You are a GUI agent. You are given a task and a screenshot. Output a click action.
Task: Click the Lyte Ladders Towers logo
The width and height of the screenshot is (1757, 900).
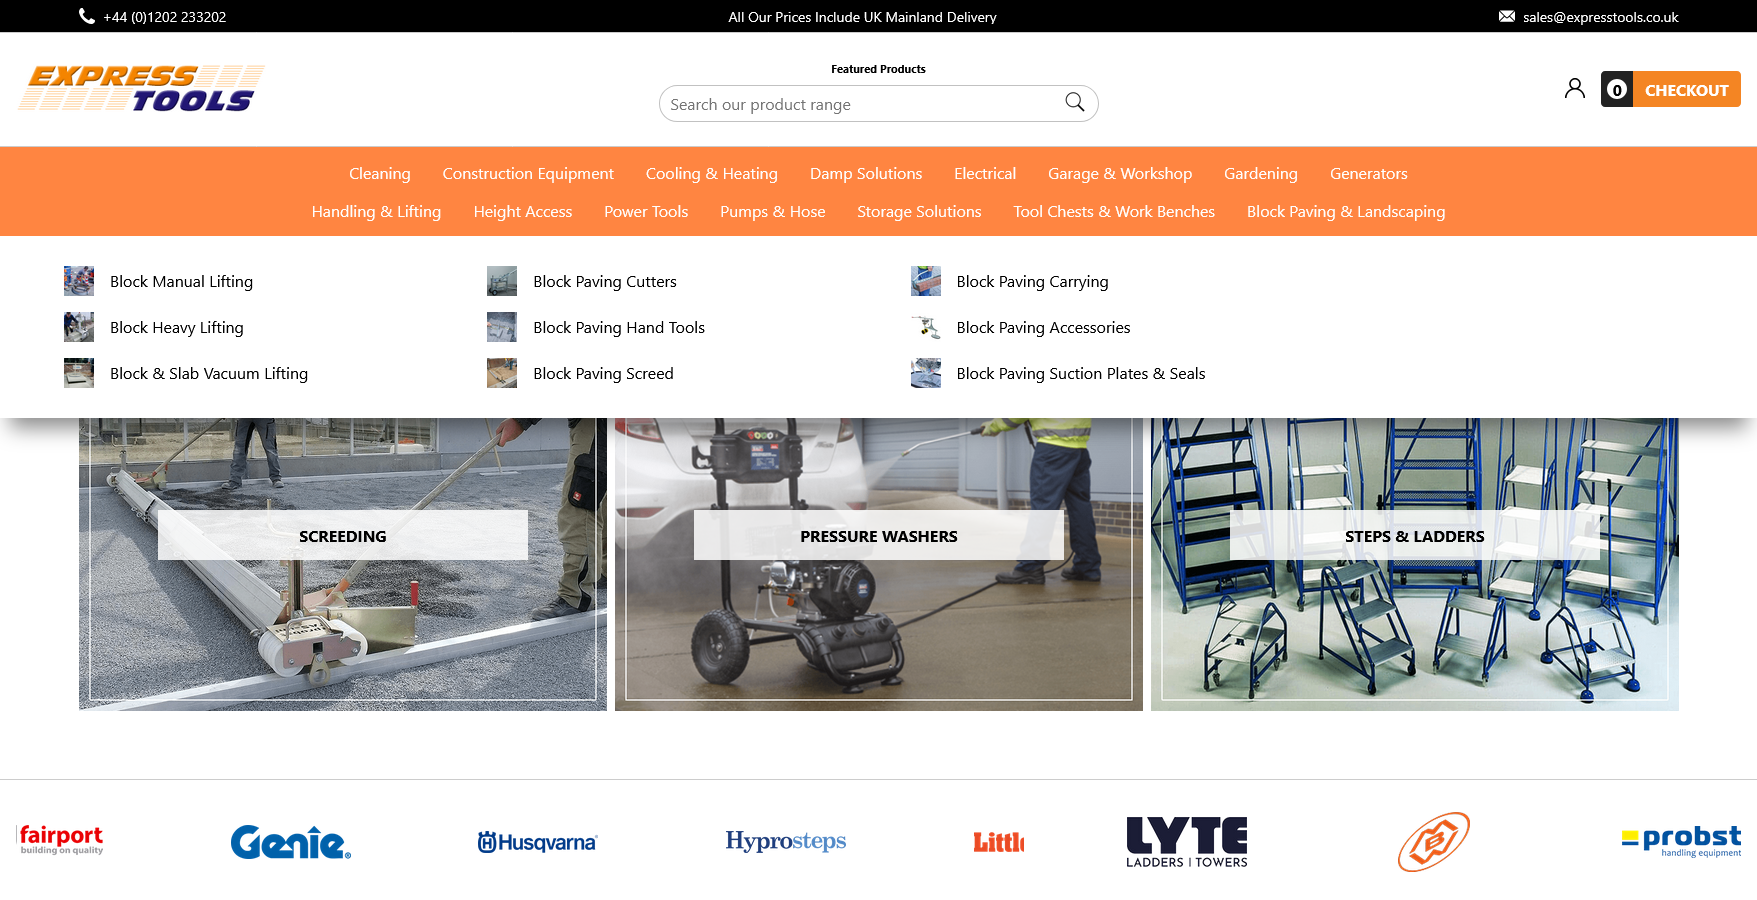click(x=1186, y=842)
